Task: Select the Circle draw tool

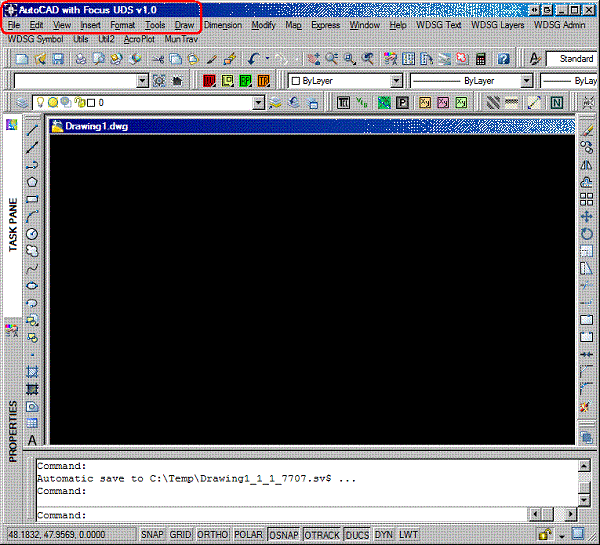Action: pos(32,234)
